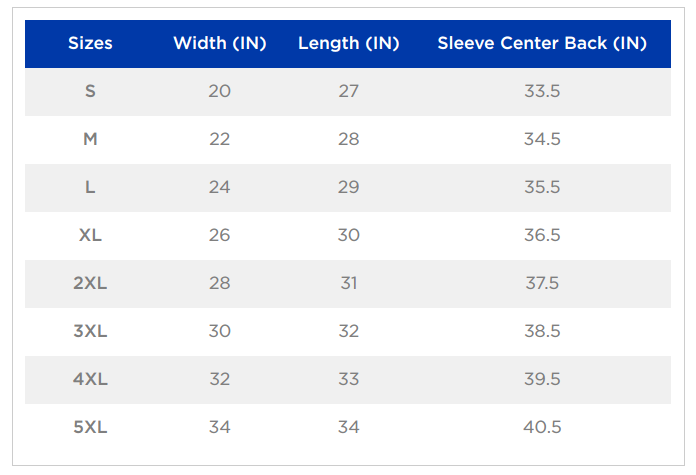Click the sleeve value 36.5 for XL
Screen dimensions: 696x475
542,235
